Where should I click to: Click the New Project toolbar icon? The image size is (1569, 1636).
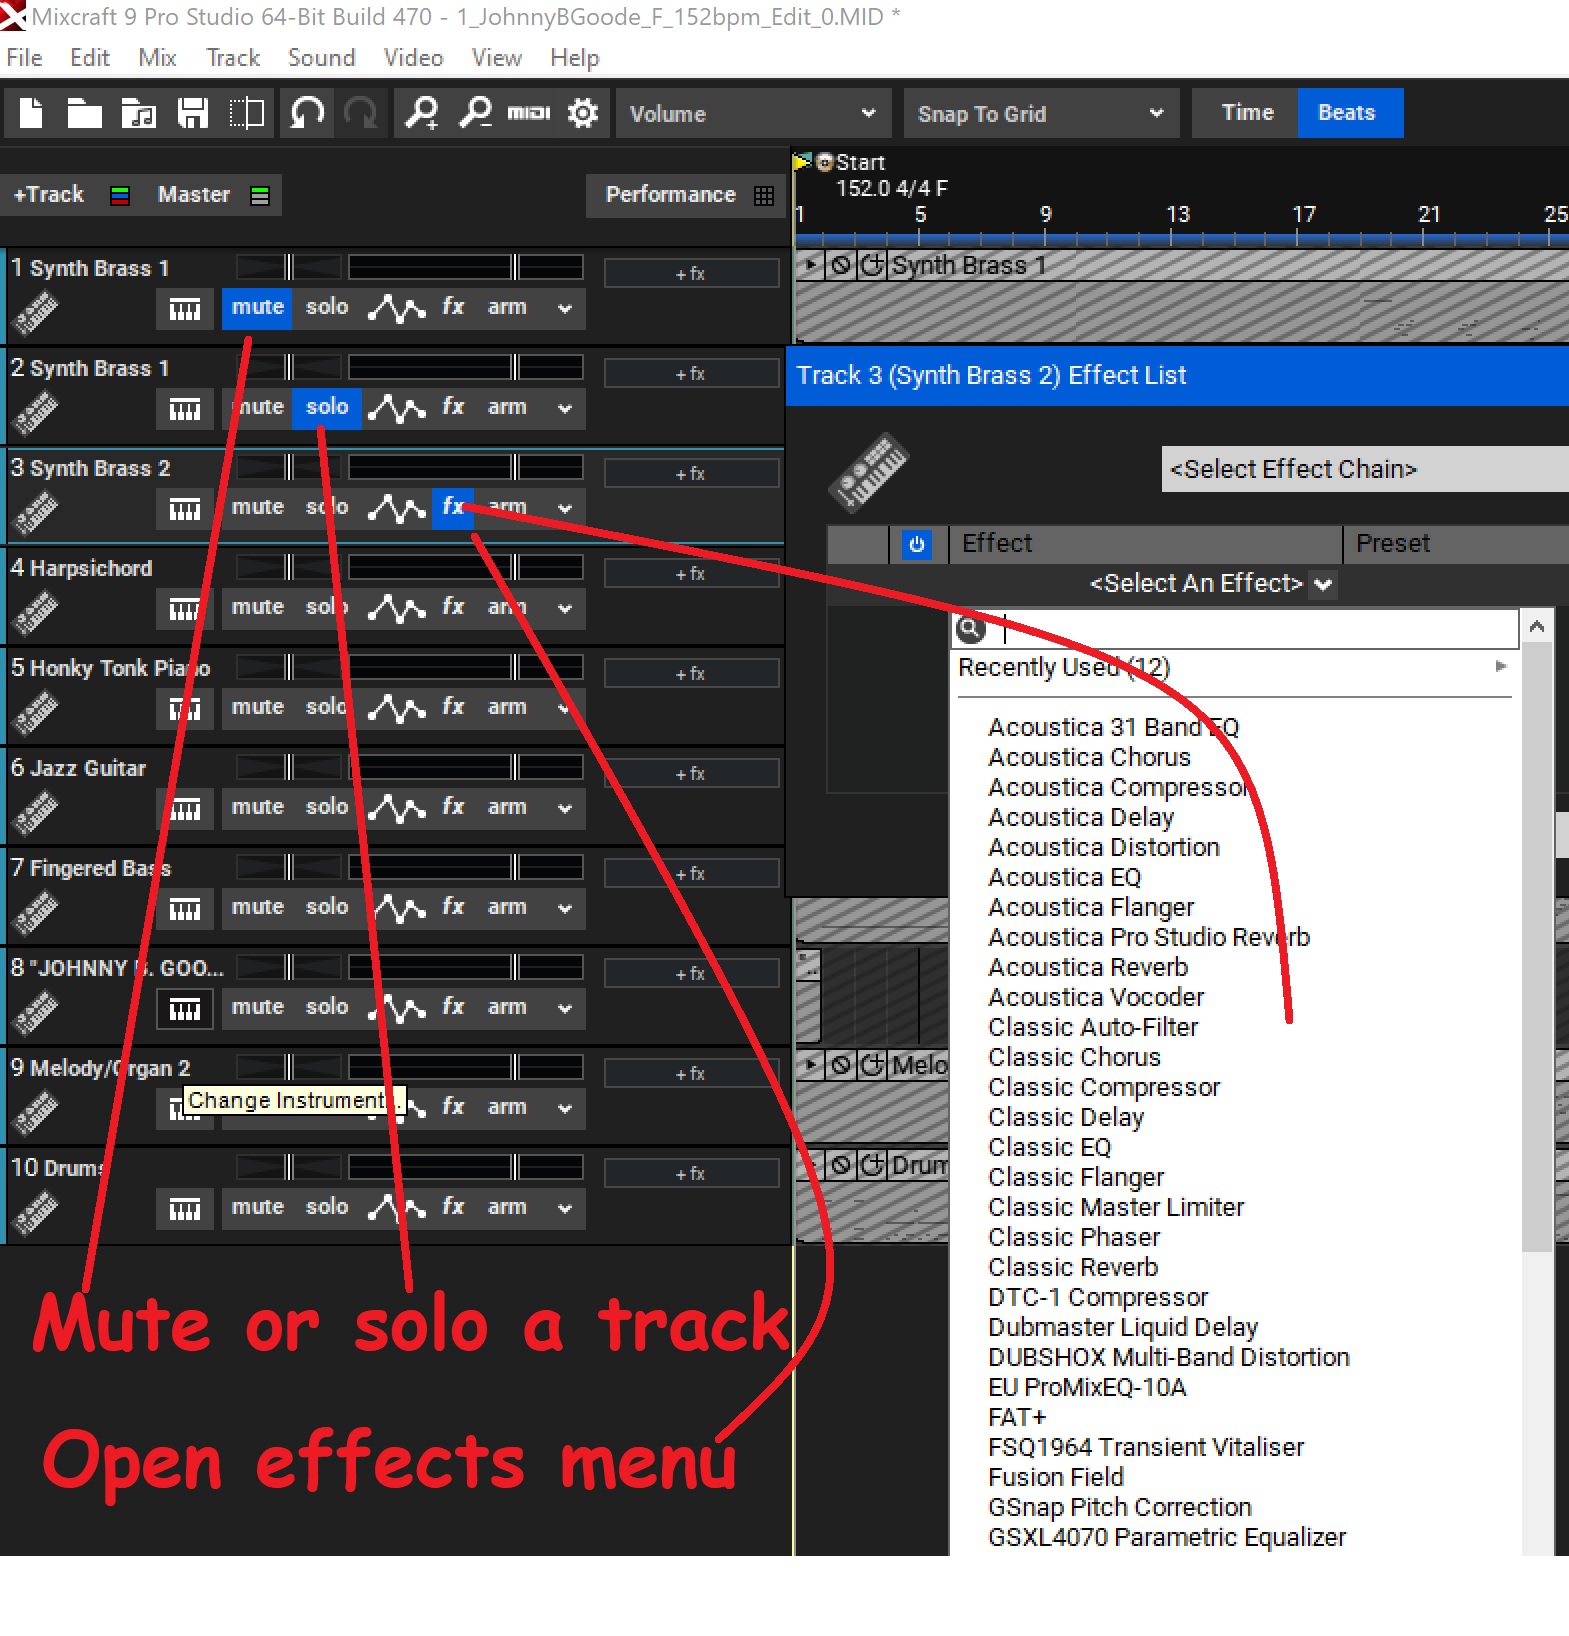tap(31, 113)
